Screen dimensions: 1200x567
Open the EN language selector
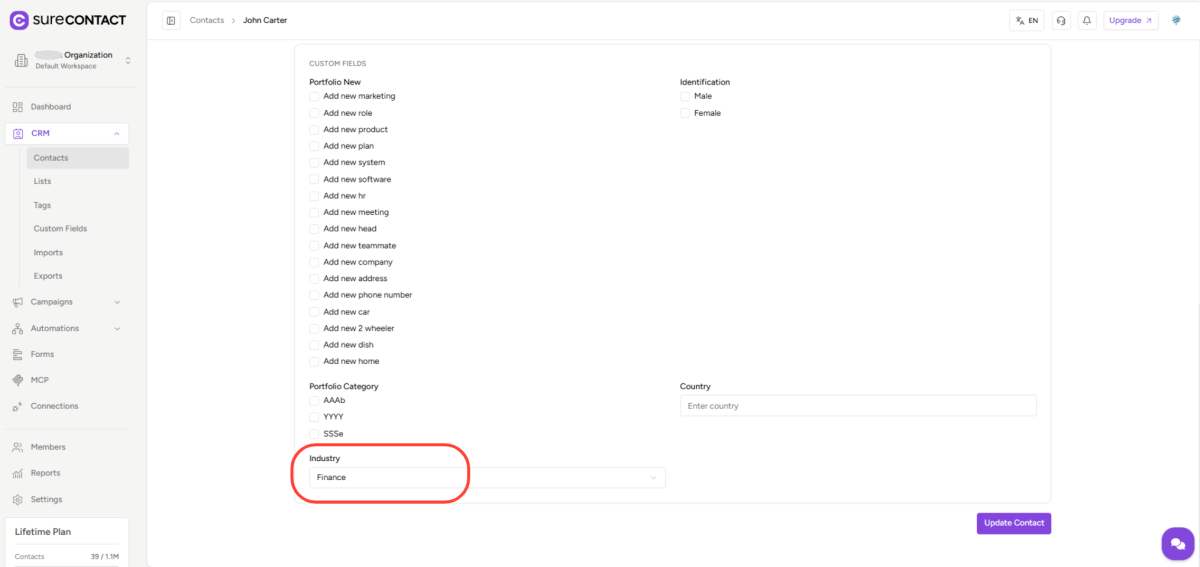point(1027,20)
